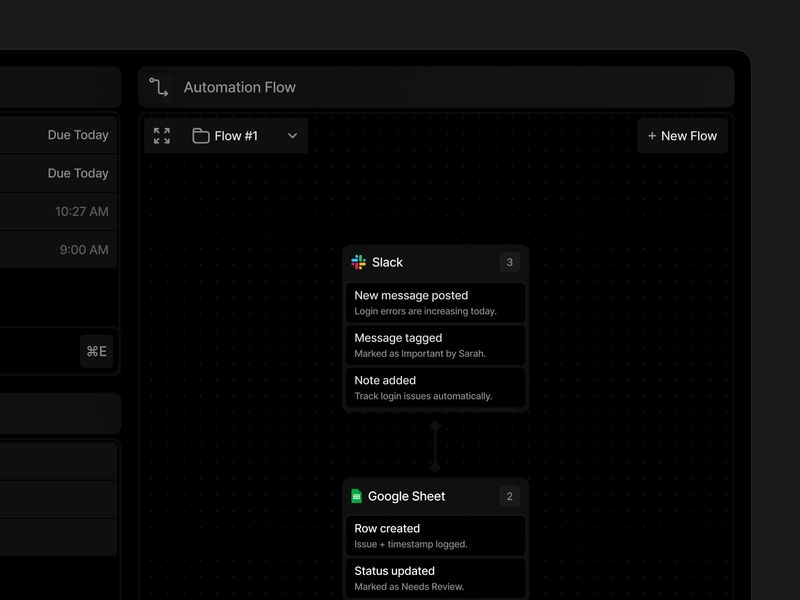Click the event count badge showing 3 on Slack
Screen dimensions: 800x600
(508, 262)
